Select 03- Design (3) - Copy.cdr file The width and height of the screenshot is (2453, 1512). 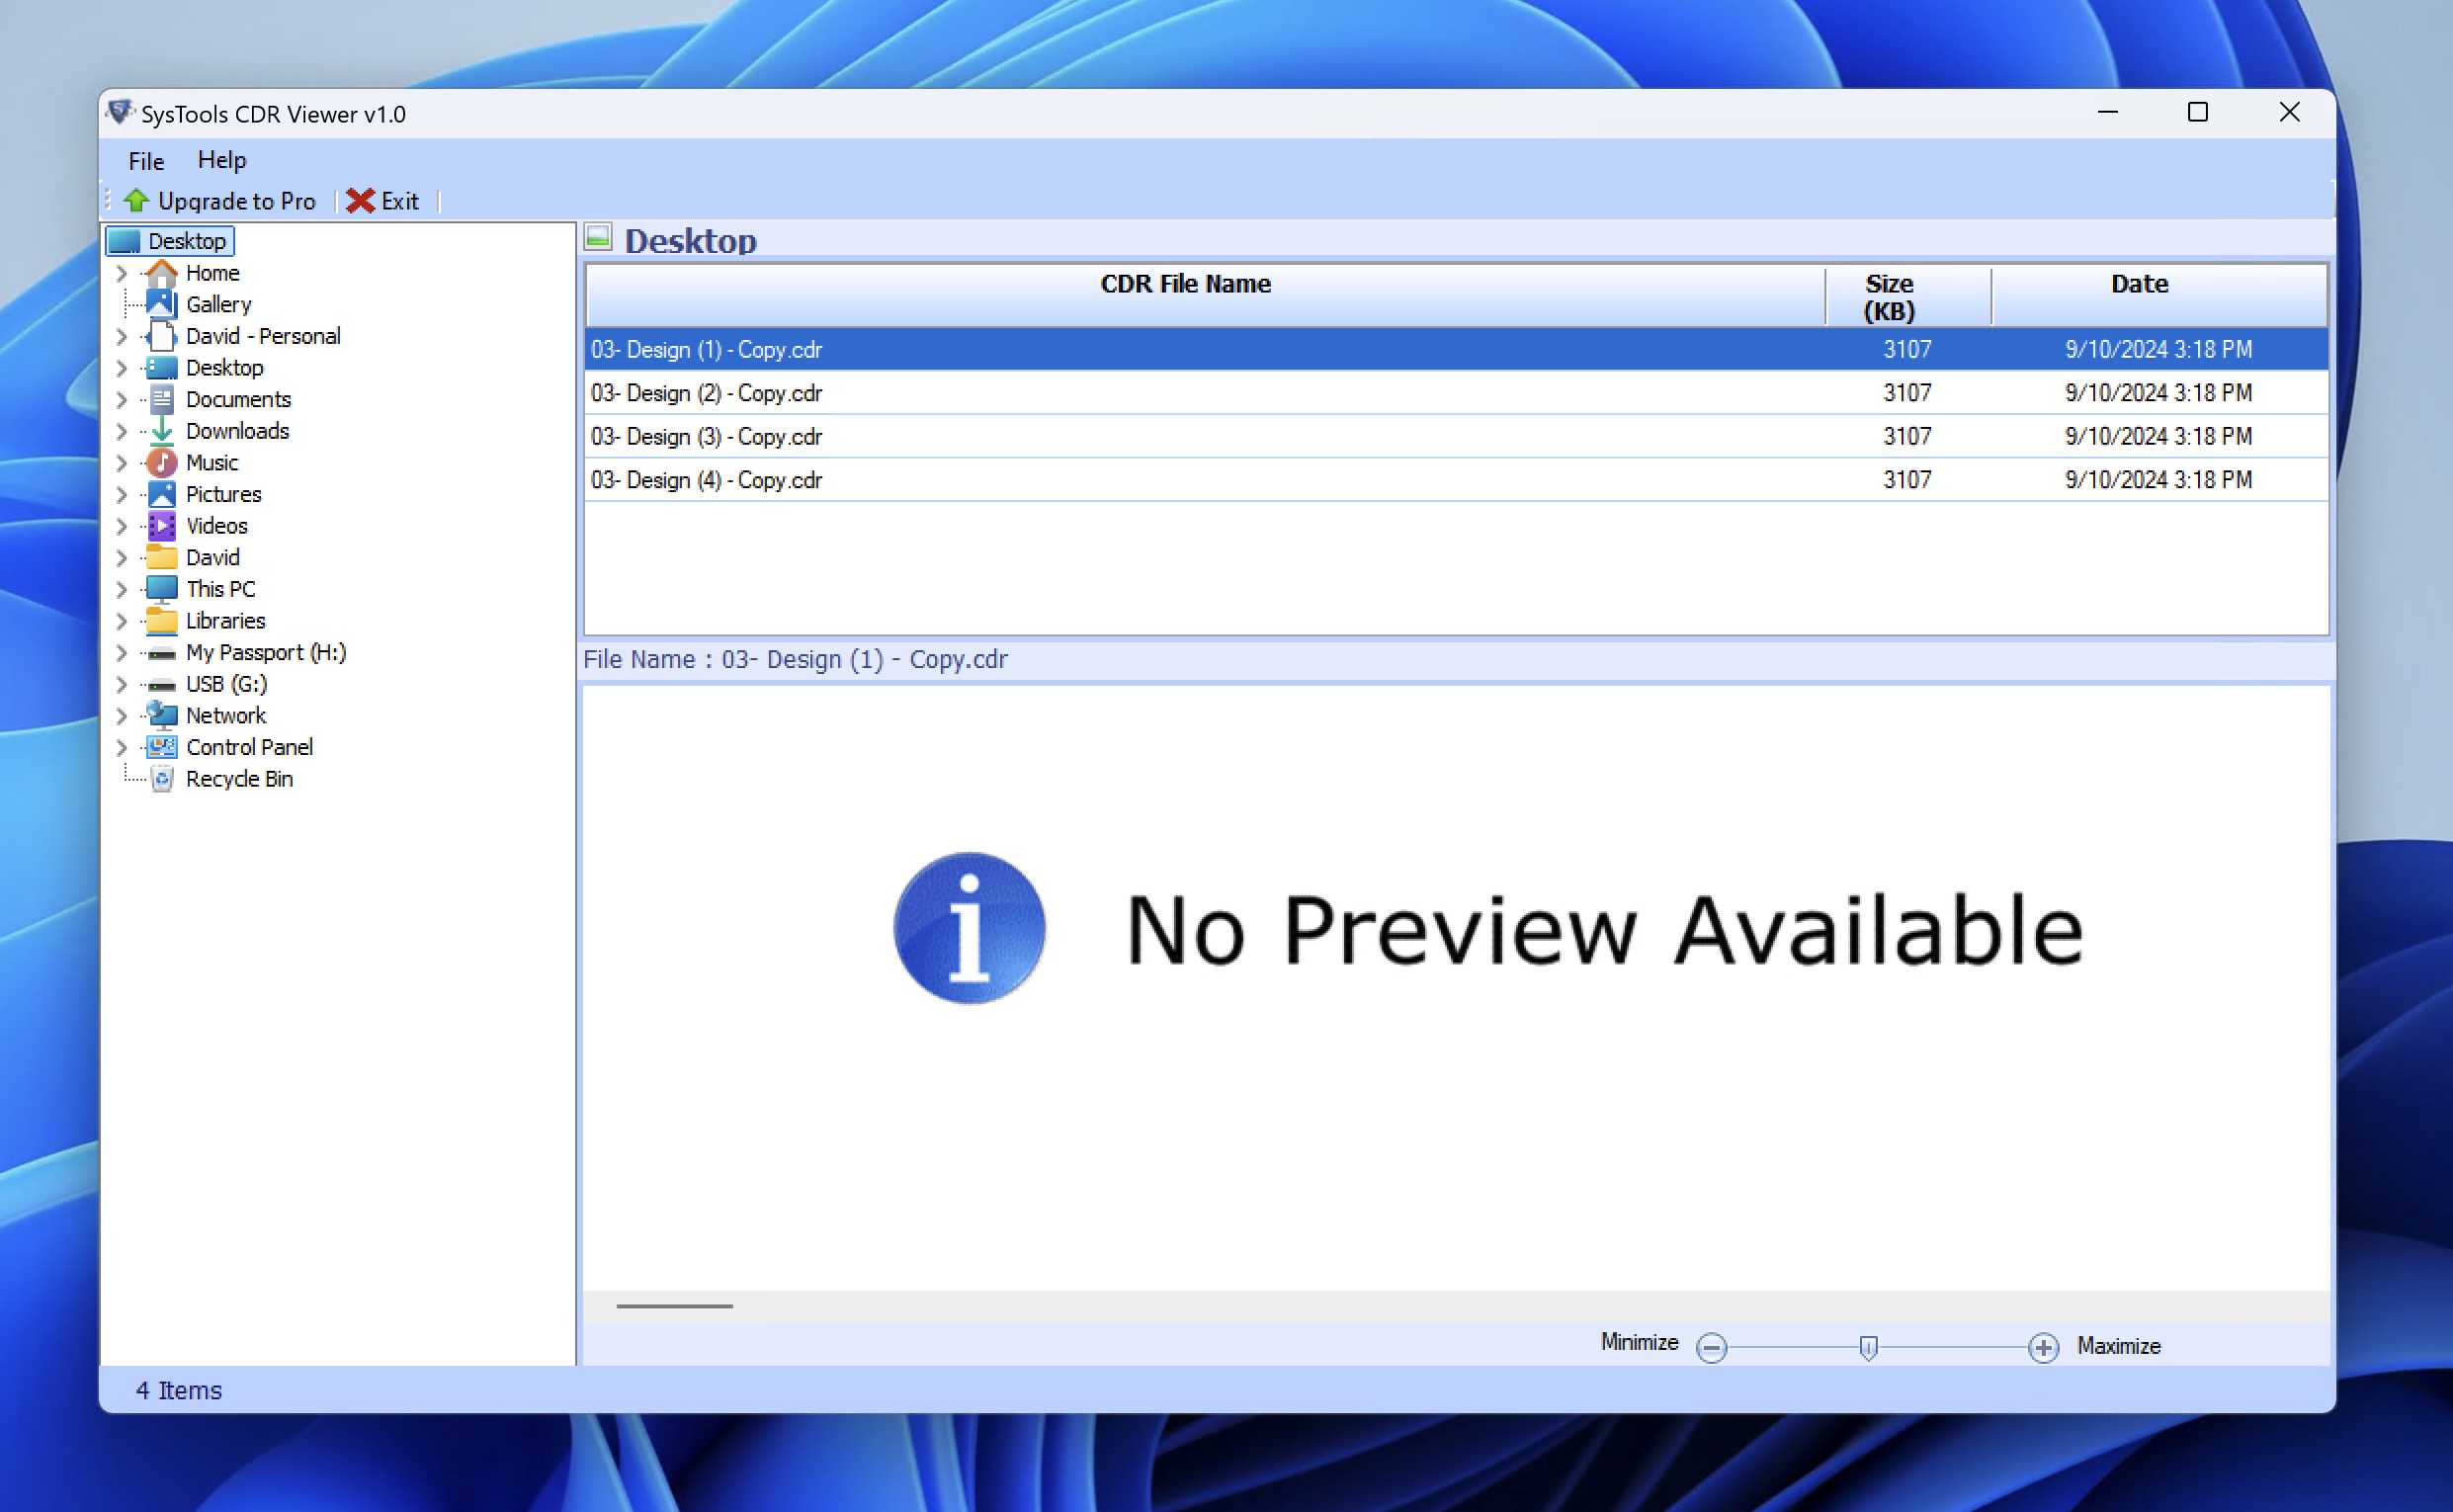(x=1456, y=436)
